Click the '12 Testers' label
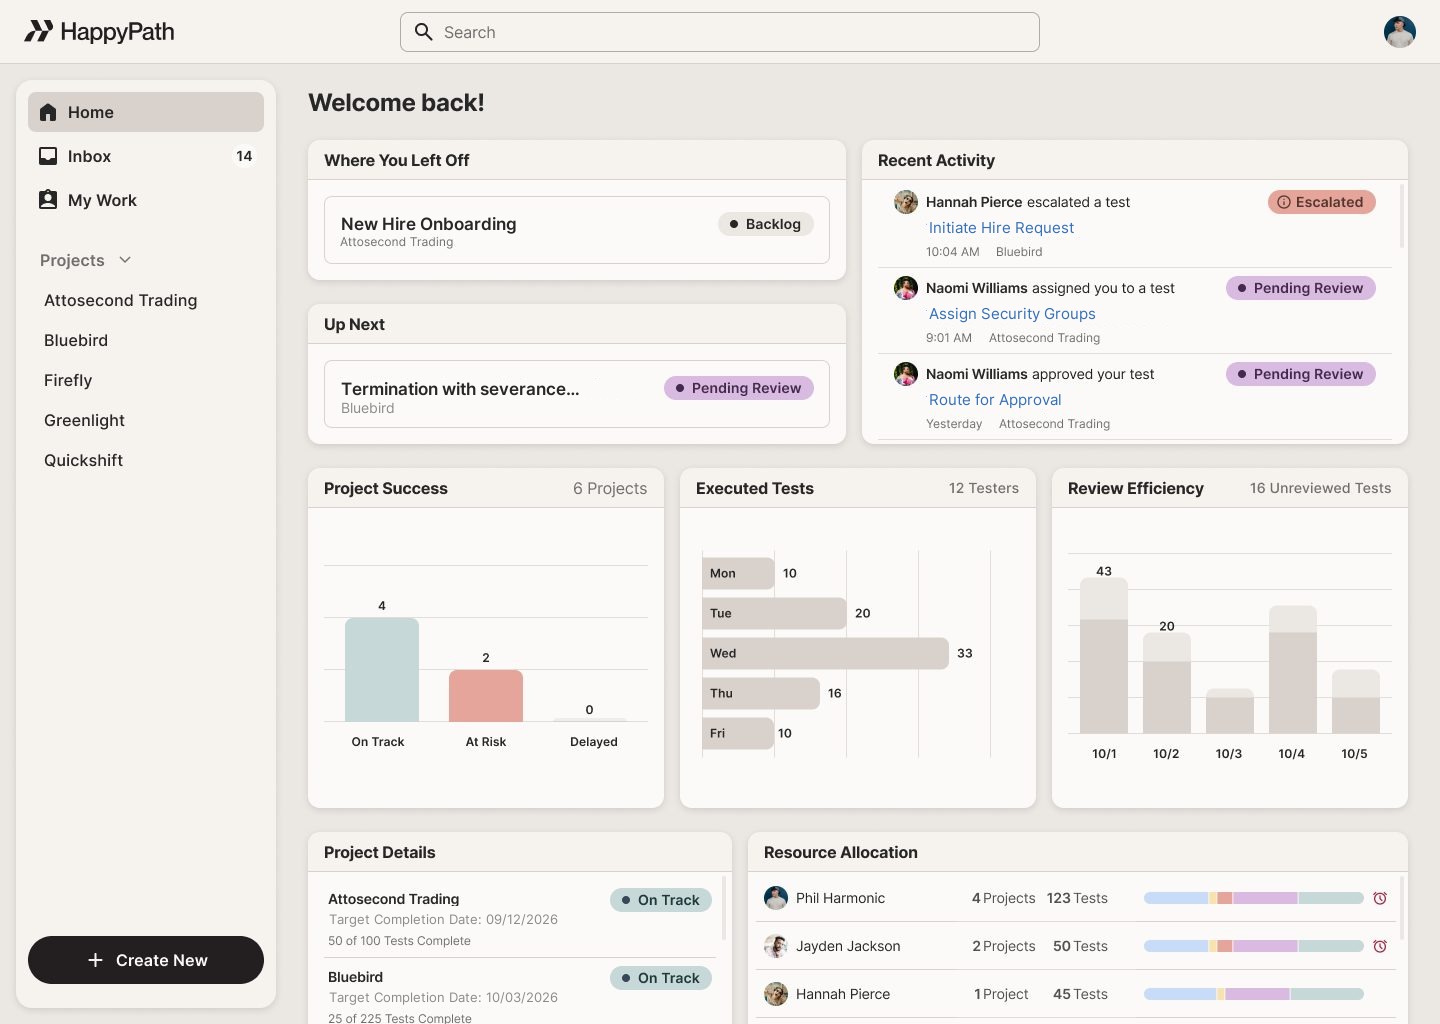Screen dimensions: 1440x1024 (984, 488)
